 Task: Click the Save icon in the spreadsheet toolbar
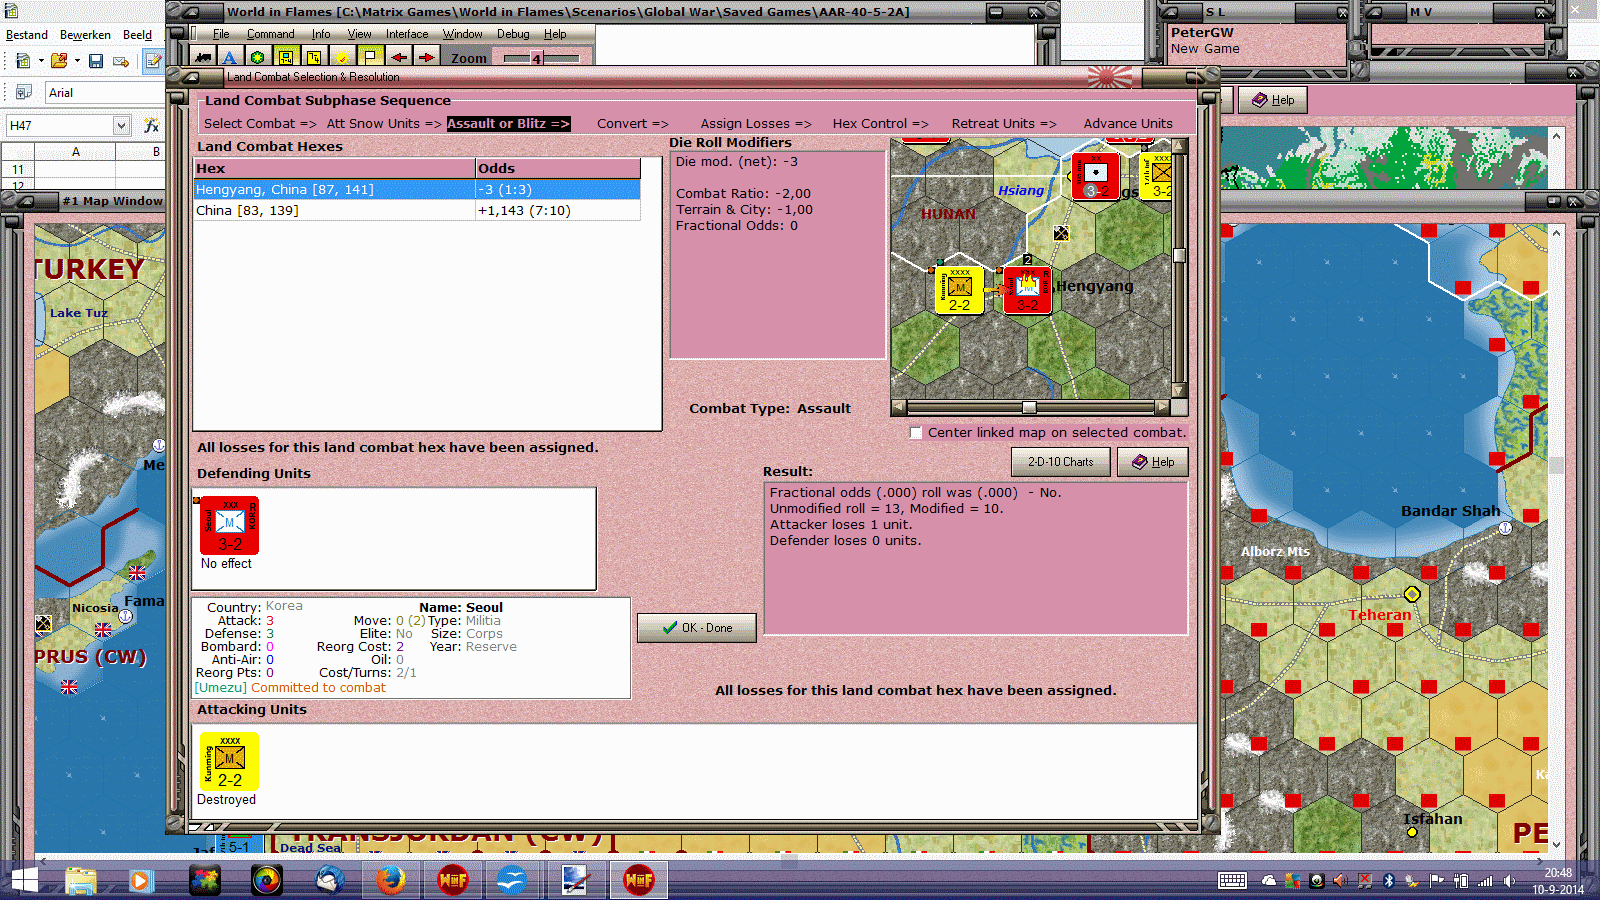(x=96, y=61)
